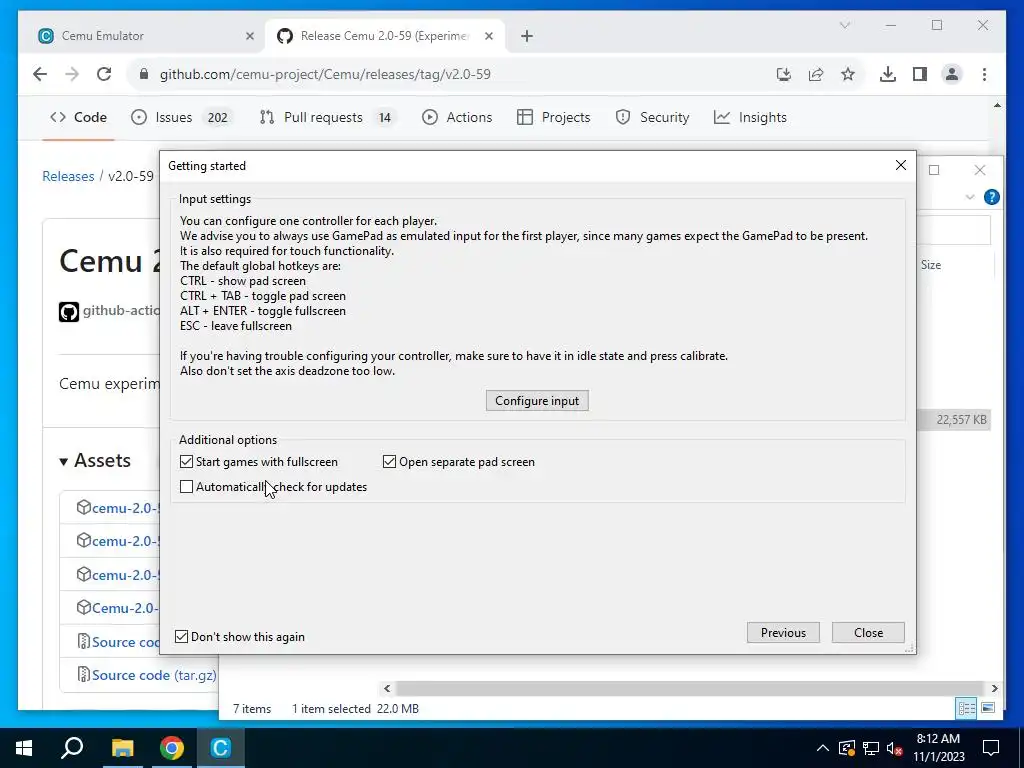This screenshot has width=1024, height=768.
Task: Collapse the Assets section triangle
Action: [63, 462]
